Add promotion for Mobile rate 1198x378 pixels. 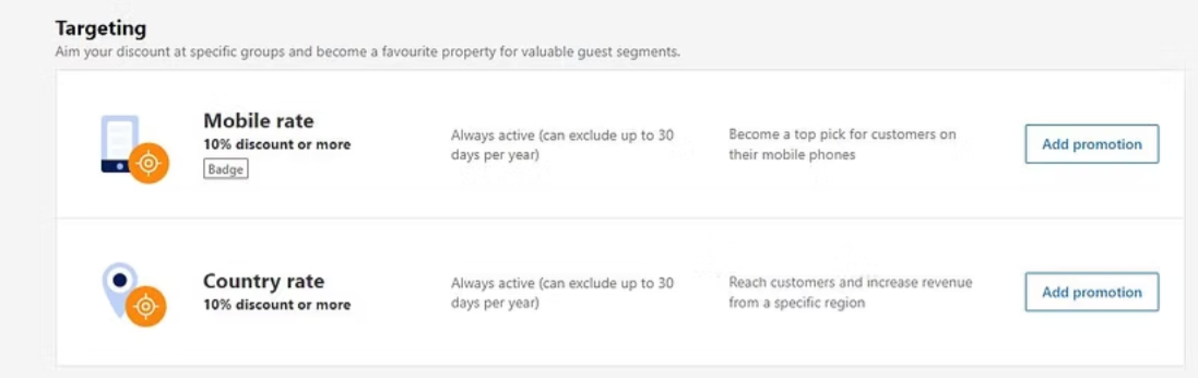[x=1092, y=144]
